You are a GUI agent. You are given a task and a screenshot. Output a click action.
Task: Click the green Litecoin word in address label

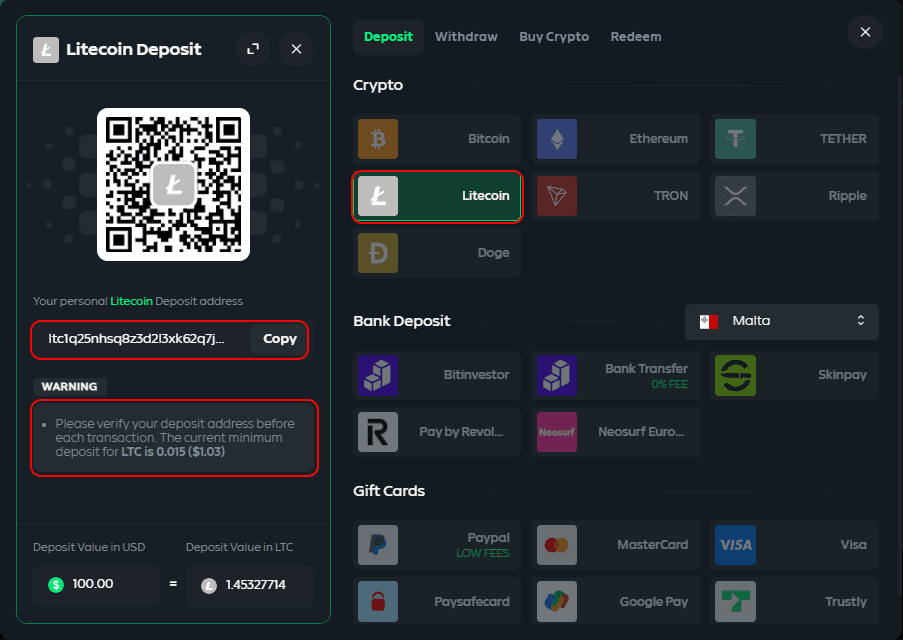131,301
